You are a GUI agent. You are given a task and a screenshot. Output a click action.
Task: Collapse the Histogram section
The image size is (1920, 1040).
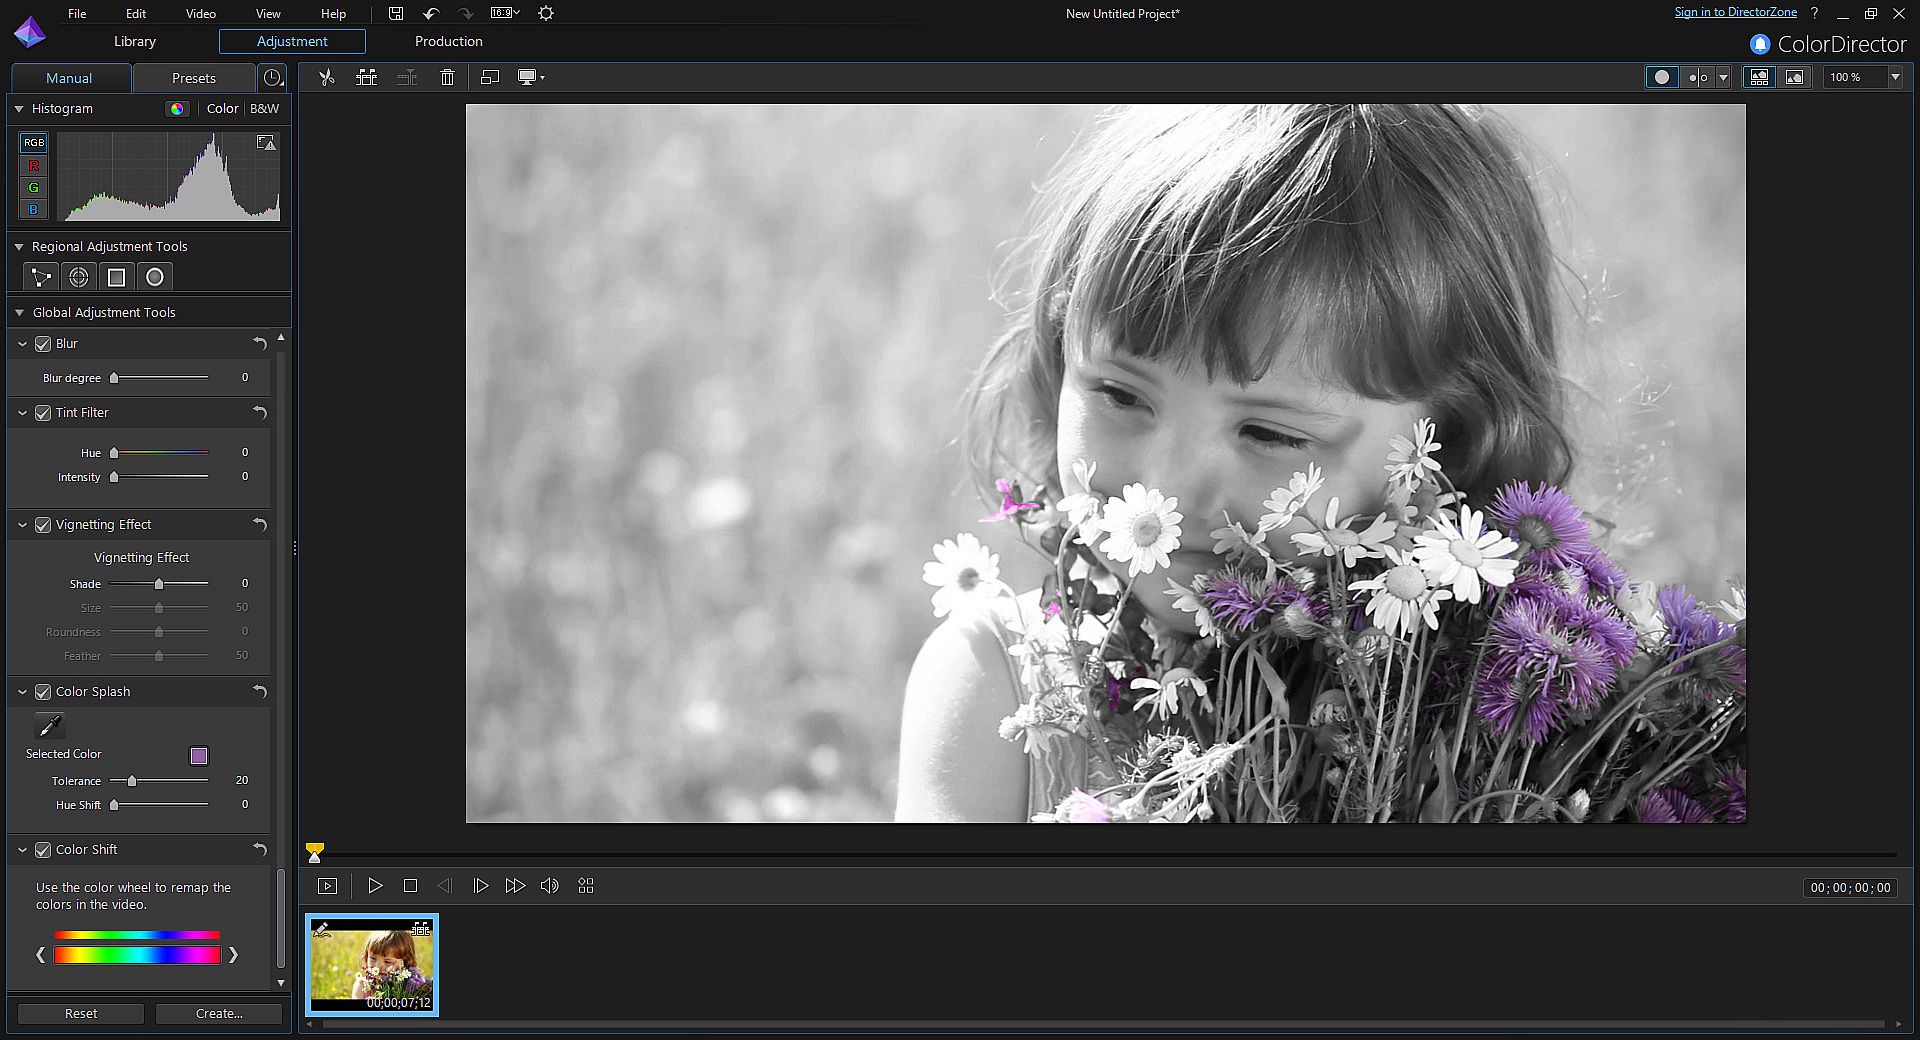tap(19, 109)
